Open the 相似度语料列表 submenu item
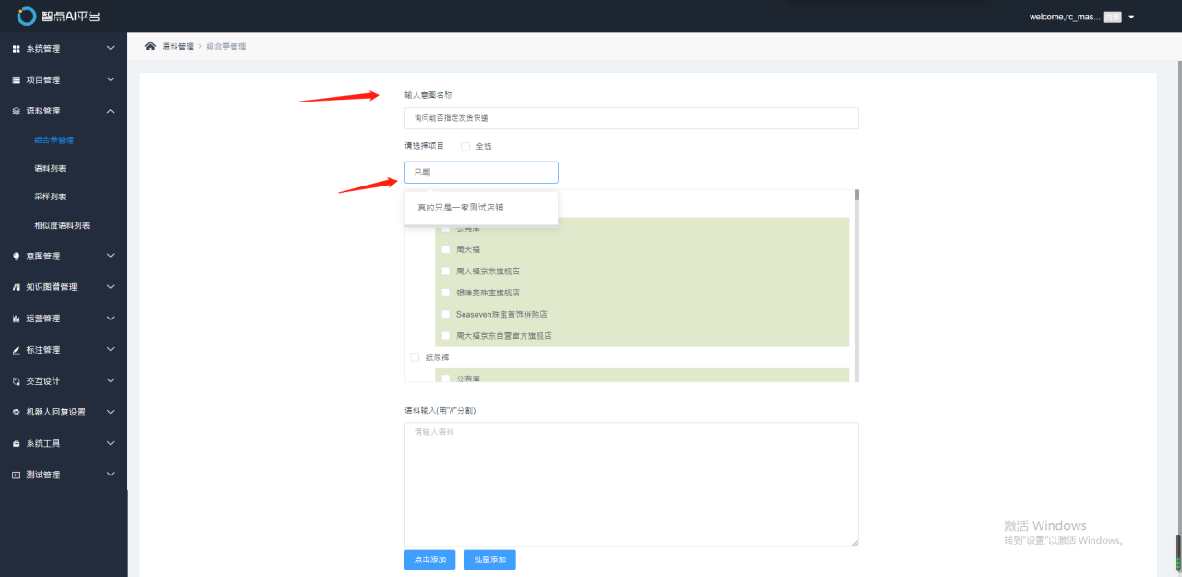 click(63, 226)
